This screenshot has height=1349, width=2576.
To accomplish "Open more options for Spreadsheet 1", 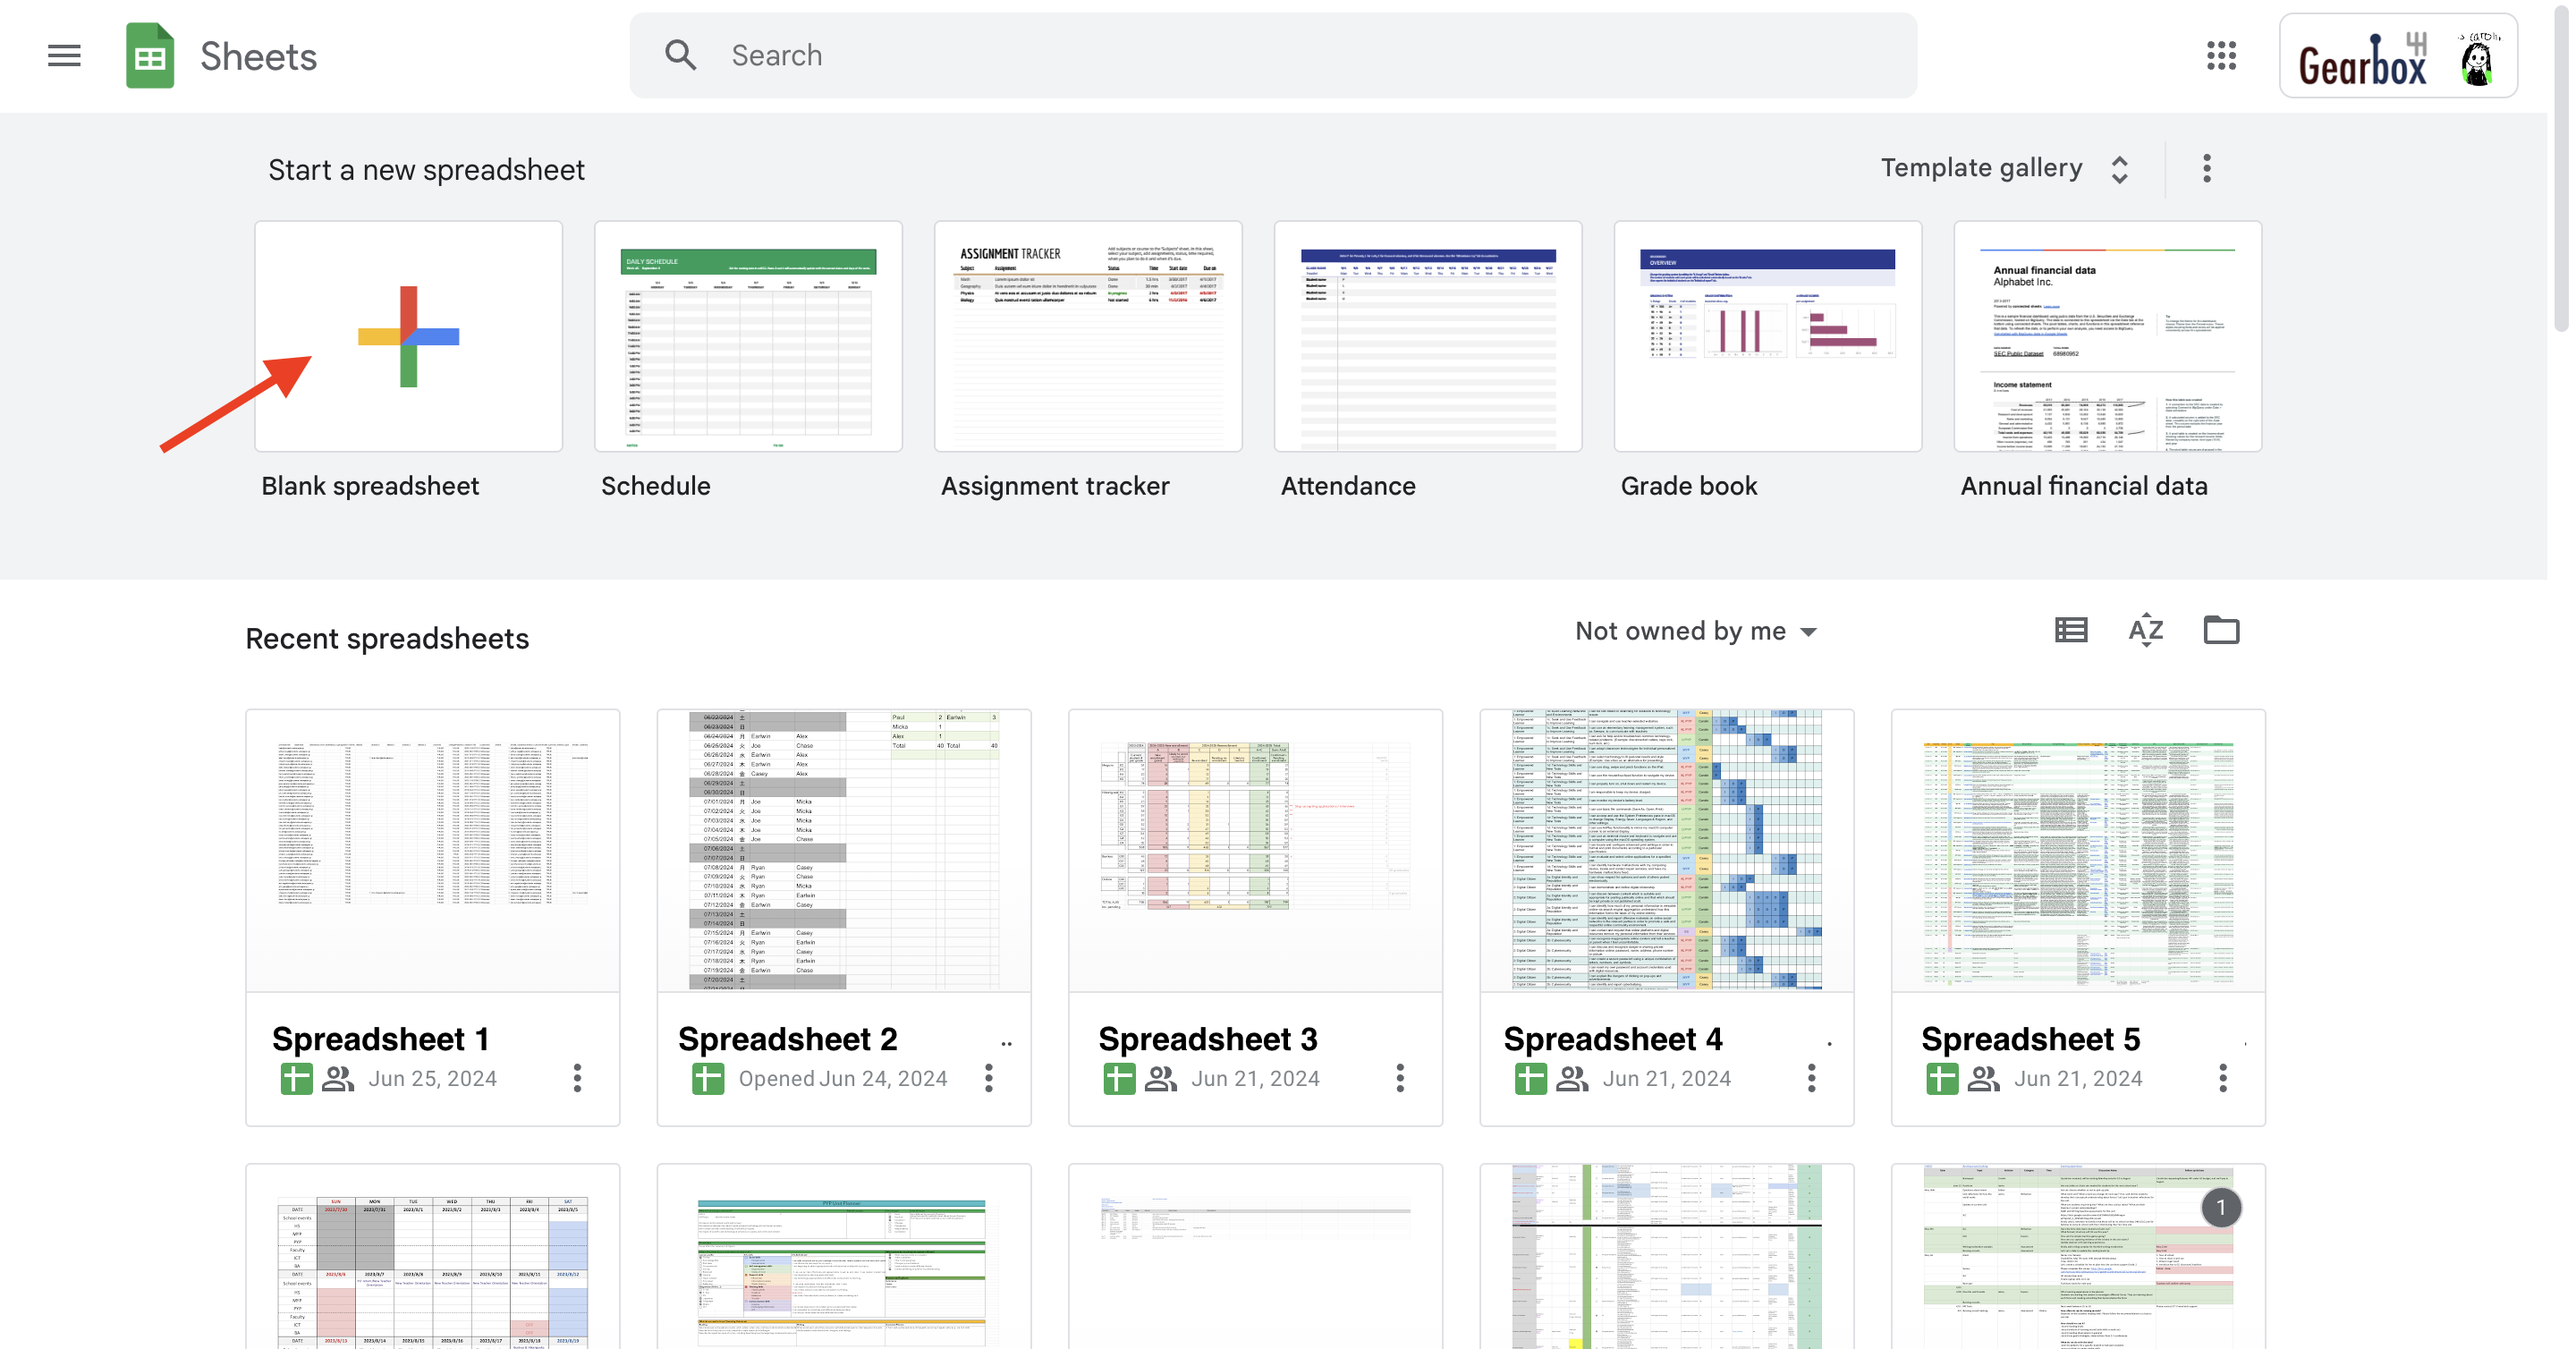I will tap(577, 1077).
